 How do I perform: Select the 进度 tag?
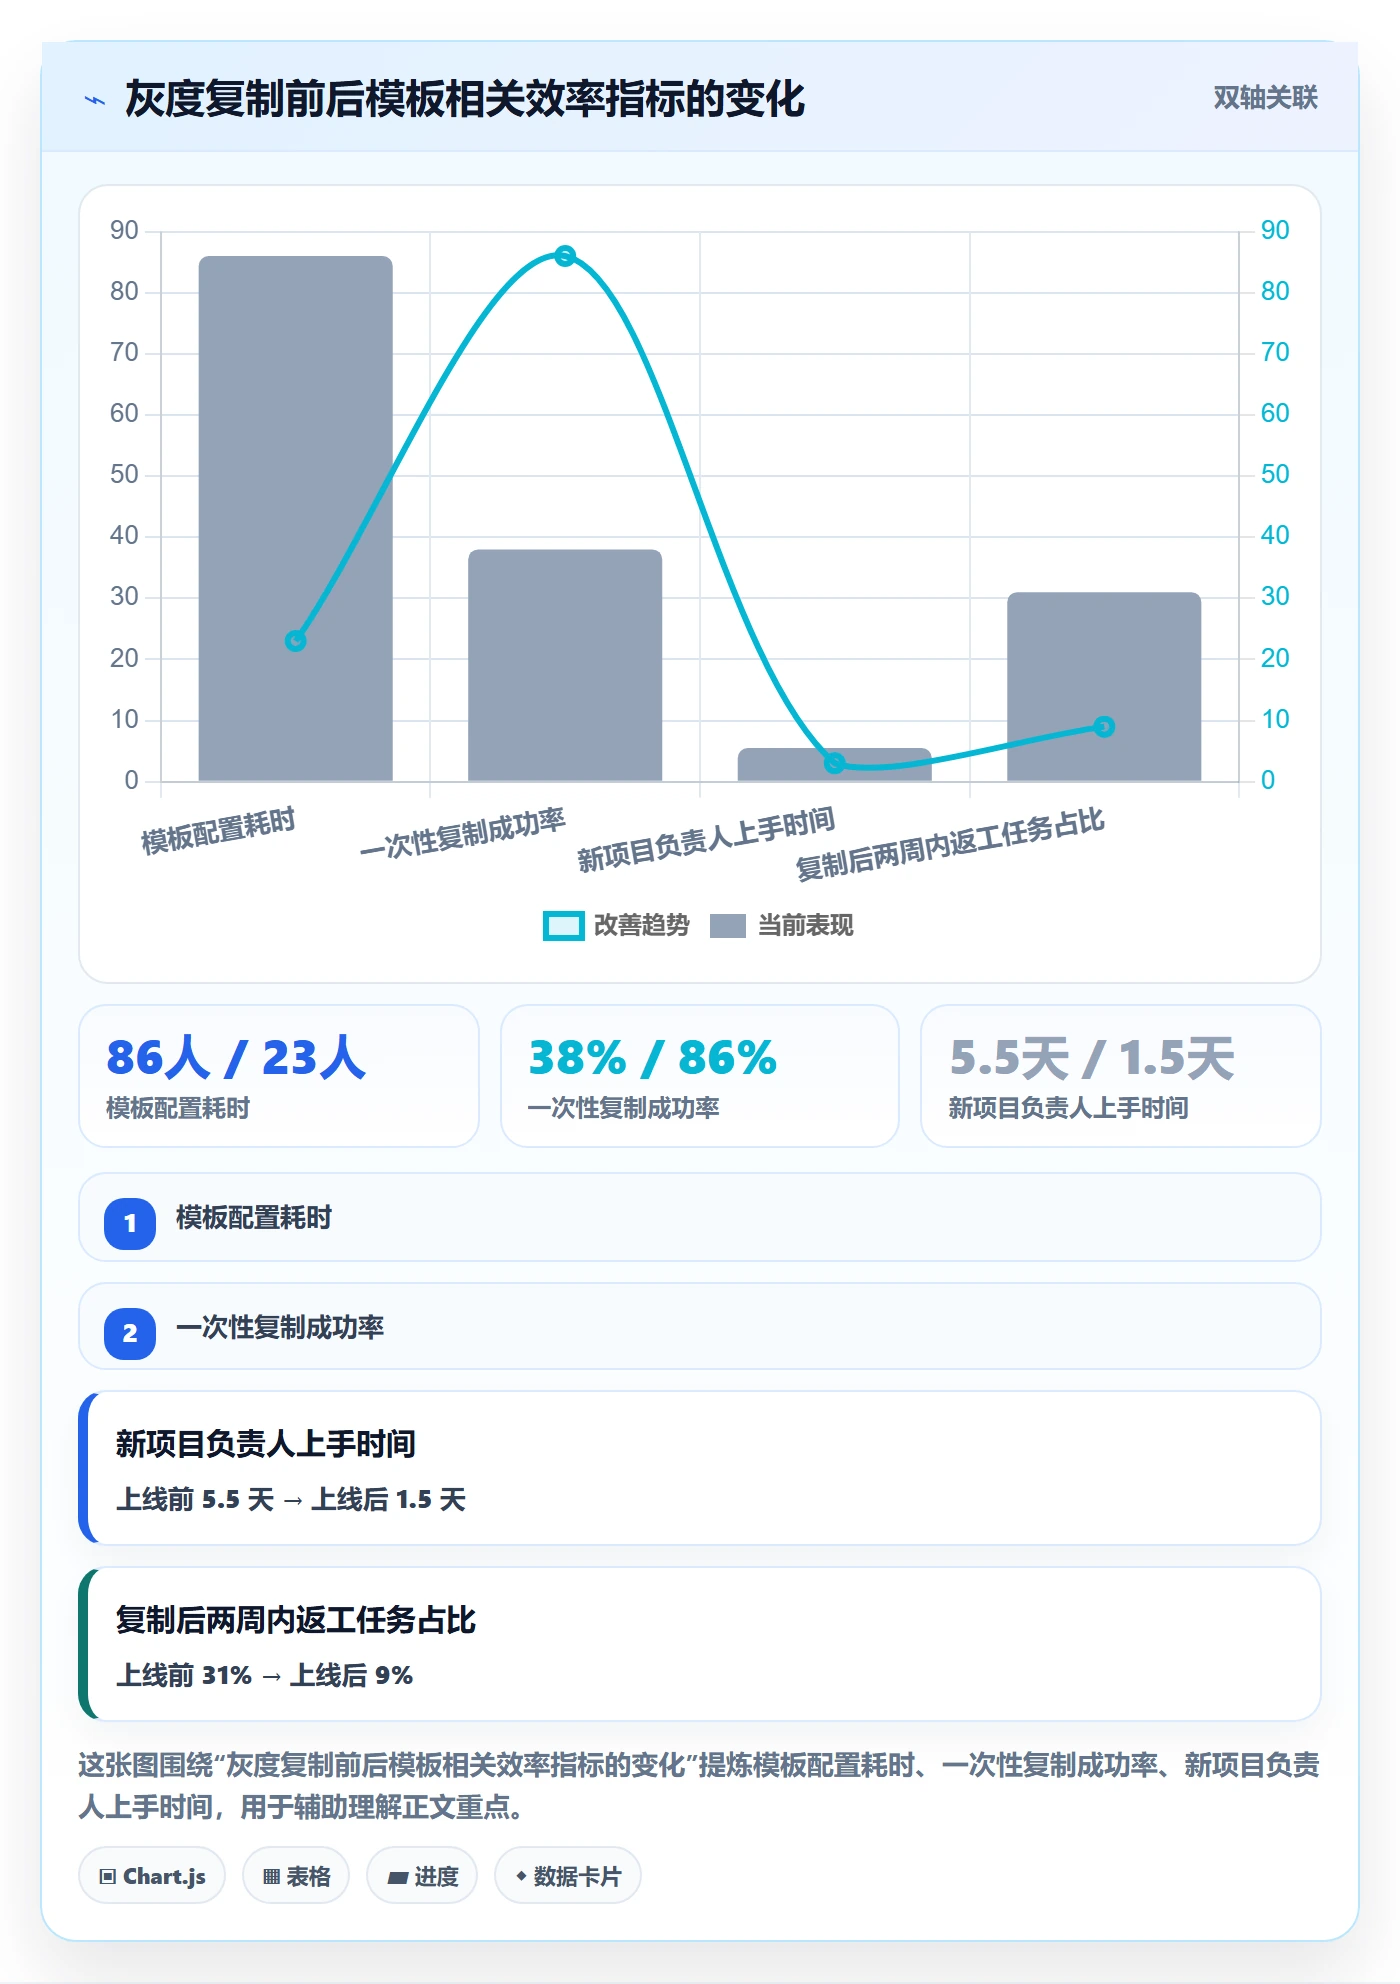422,1876
